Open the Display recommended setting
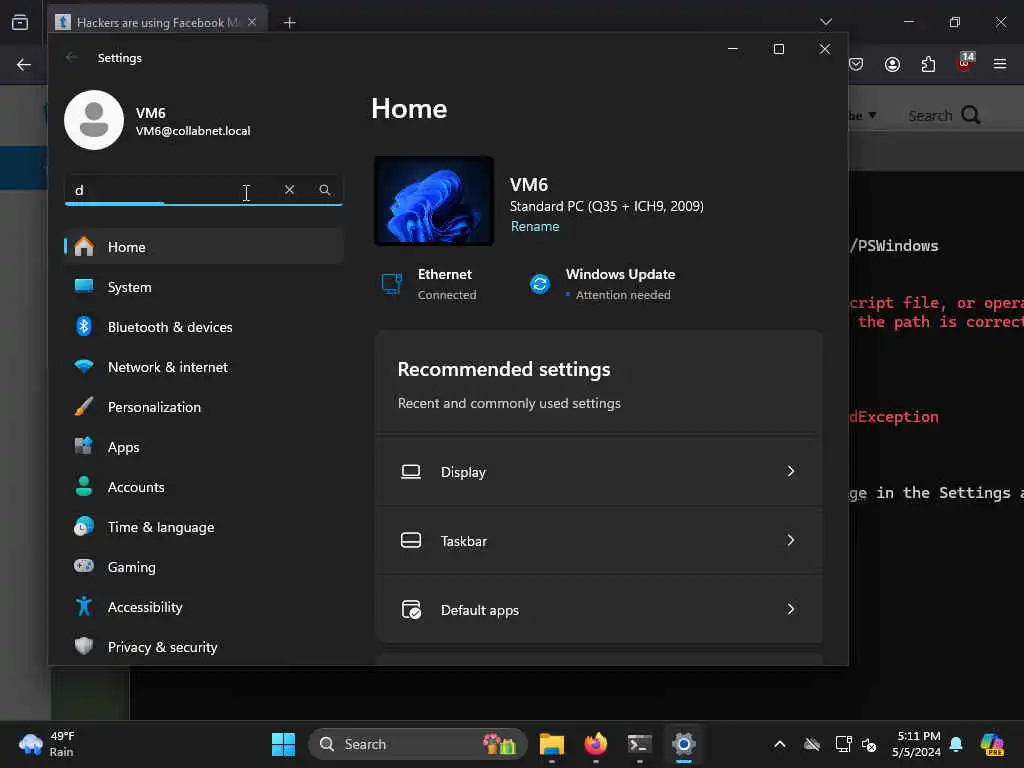The image size is (1024, 768). click(598, 472)
